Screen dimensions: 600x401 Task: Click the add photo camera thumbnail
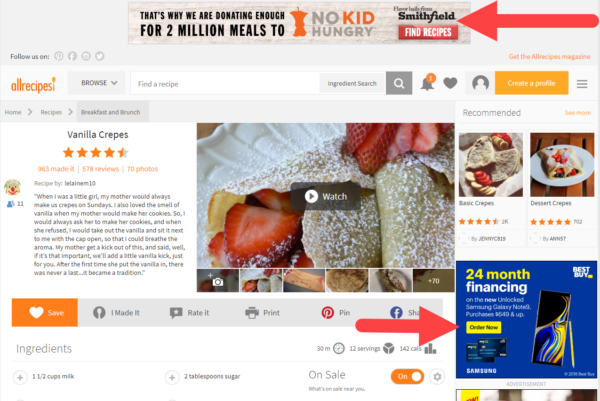(218, 280)
